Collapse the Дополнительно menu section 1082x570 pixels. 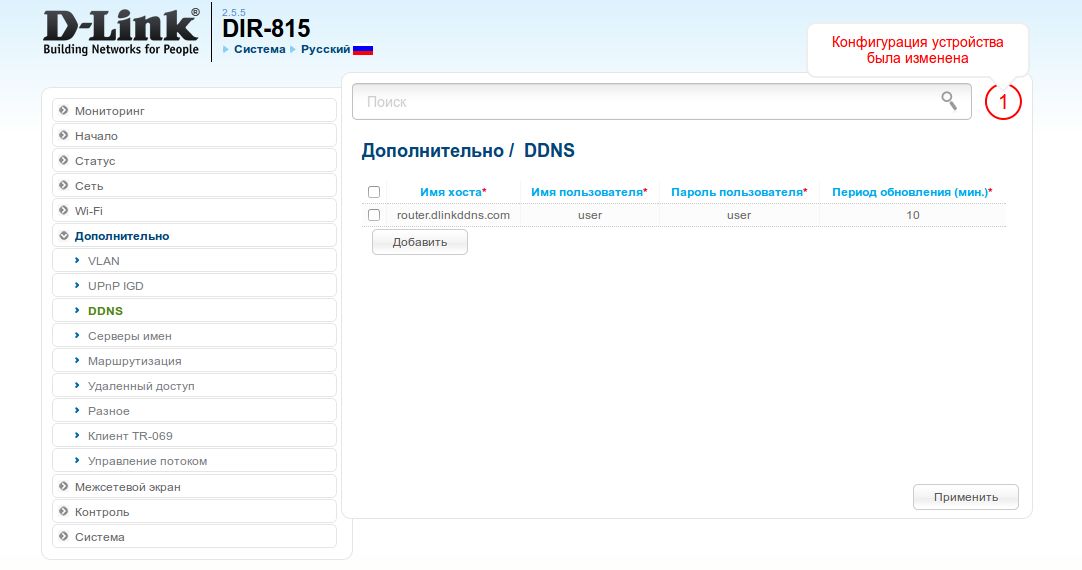(x=121, y=236)
